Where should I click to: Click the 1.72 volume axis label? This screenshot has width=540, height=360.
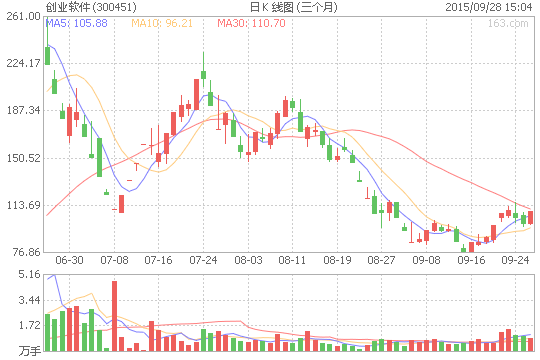pos(29,325)
